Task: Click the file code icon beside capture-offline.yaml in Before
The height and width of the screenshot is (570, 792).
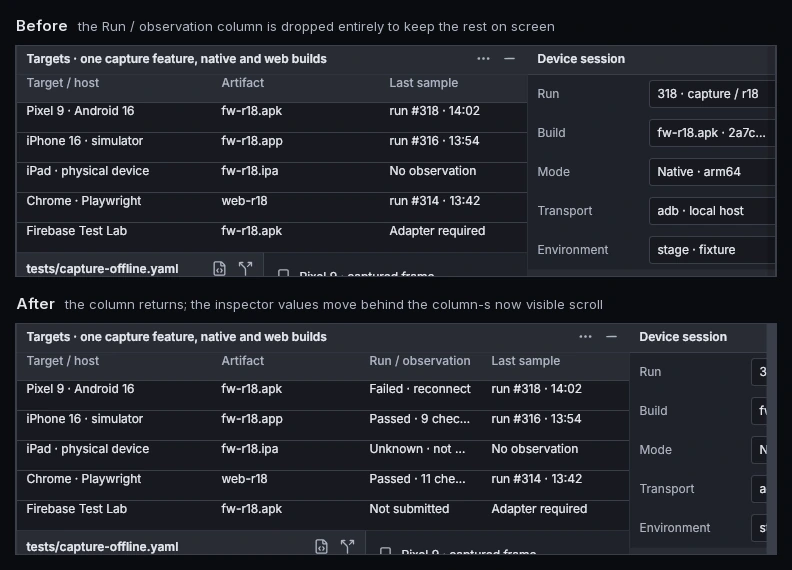Action: [x=219, y=268]
